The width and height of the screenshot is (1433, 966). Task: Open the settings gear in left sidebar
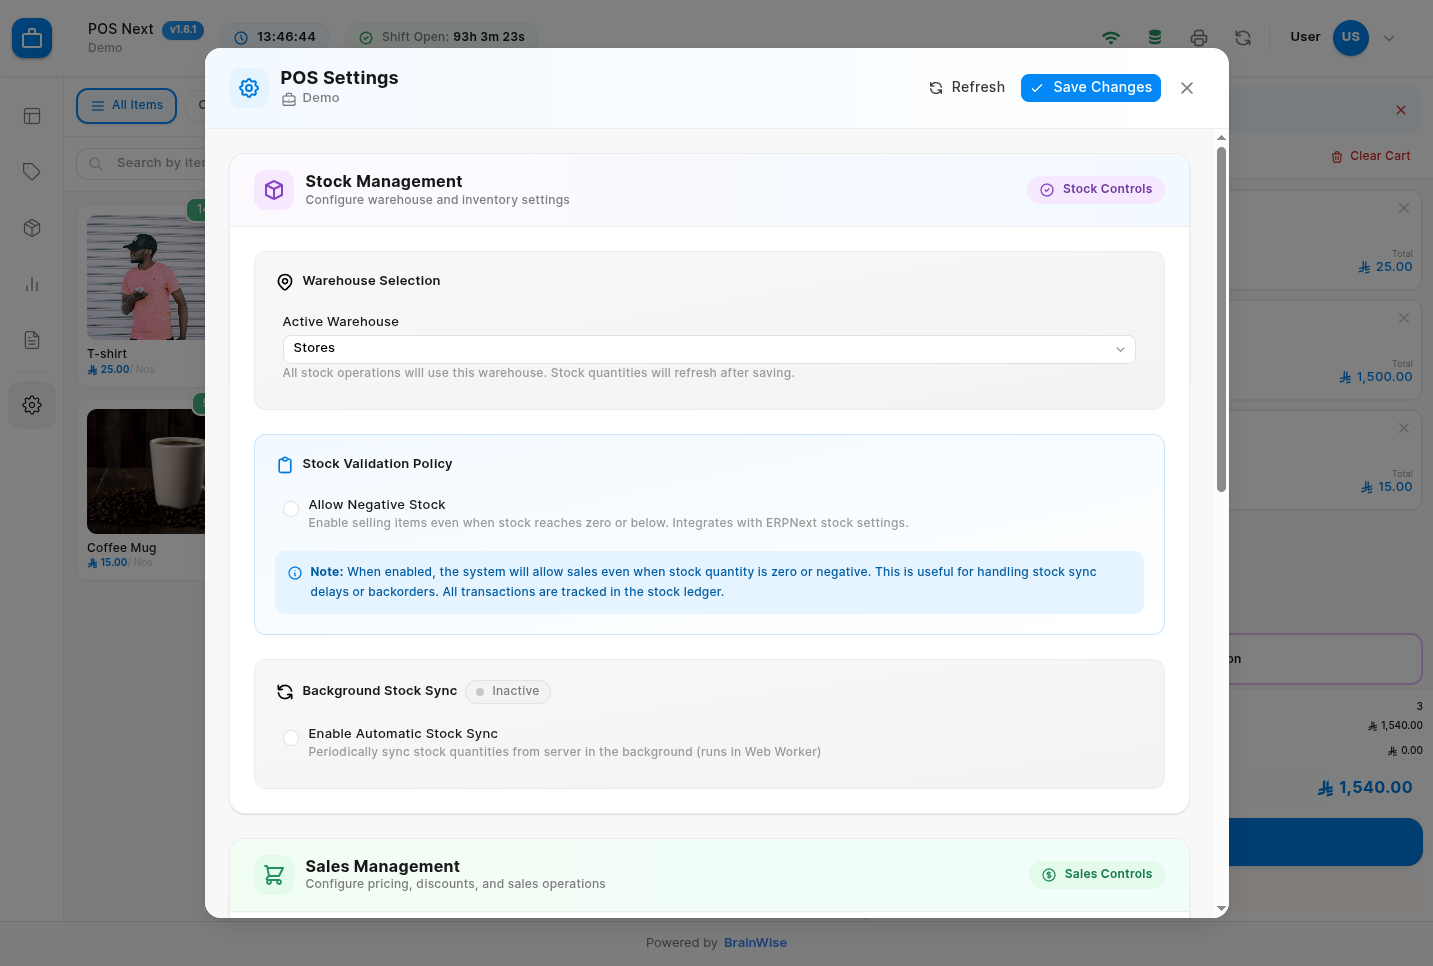pyautogui.click(x=32, y=405)
